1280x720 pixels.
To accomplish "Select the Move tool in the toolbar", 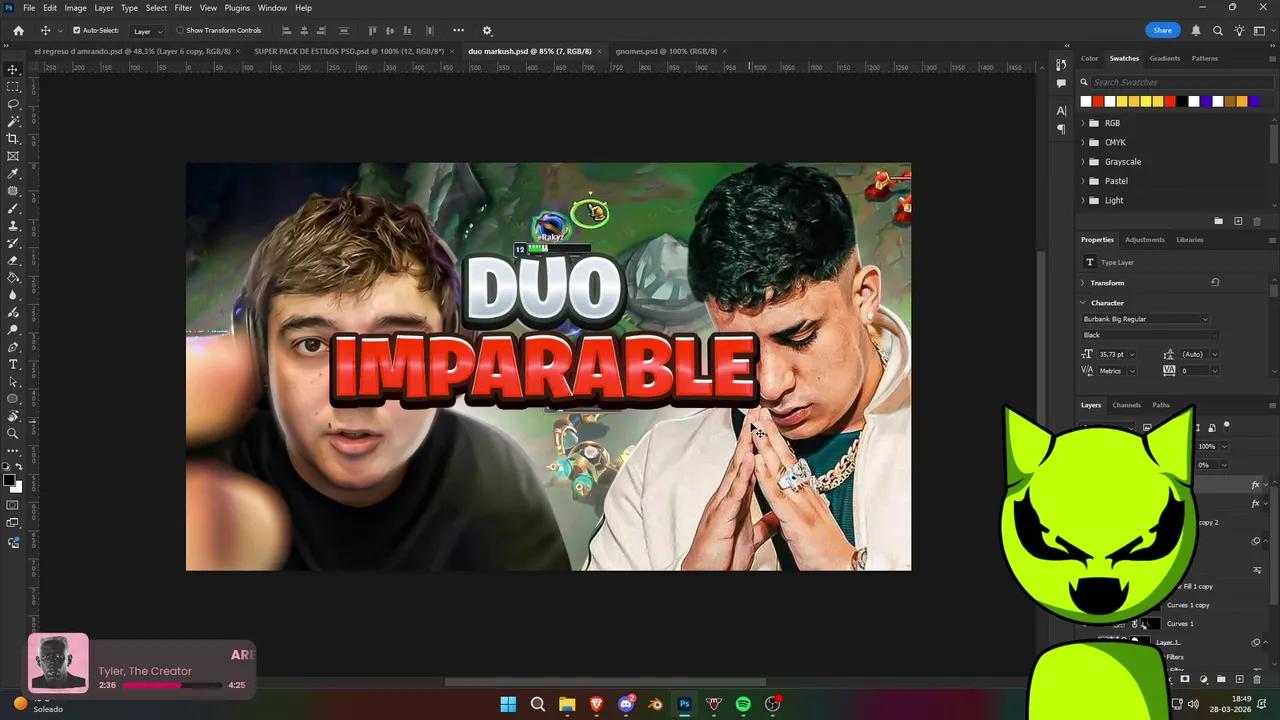I will [x=13, y=70].
